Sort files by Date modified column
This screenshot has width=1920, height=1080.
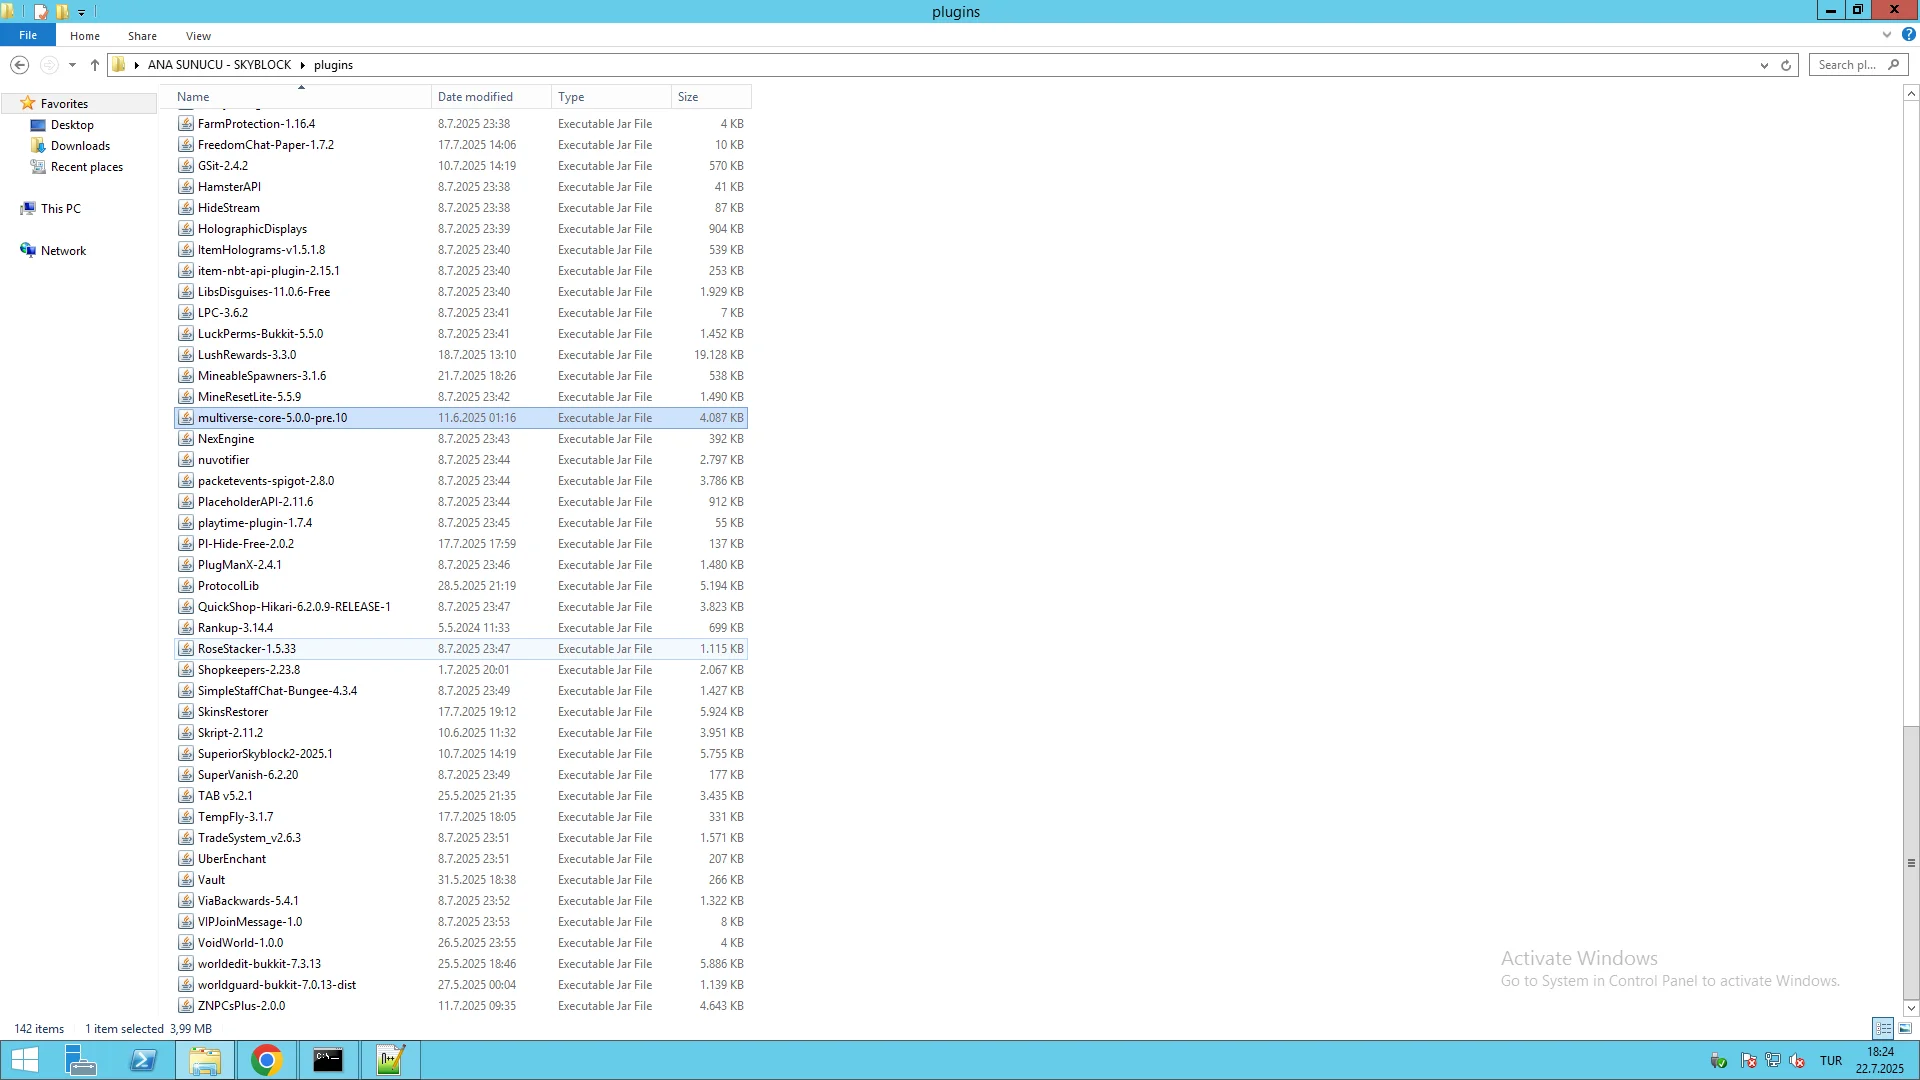click(x=491, y=97)
